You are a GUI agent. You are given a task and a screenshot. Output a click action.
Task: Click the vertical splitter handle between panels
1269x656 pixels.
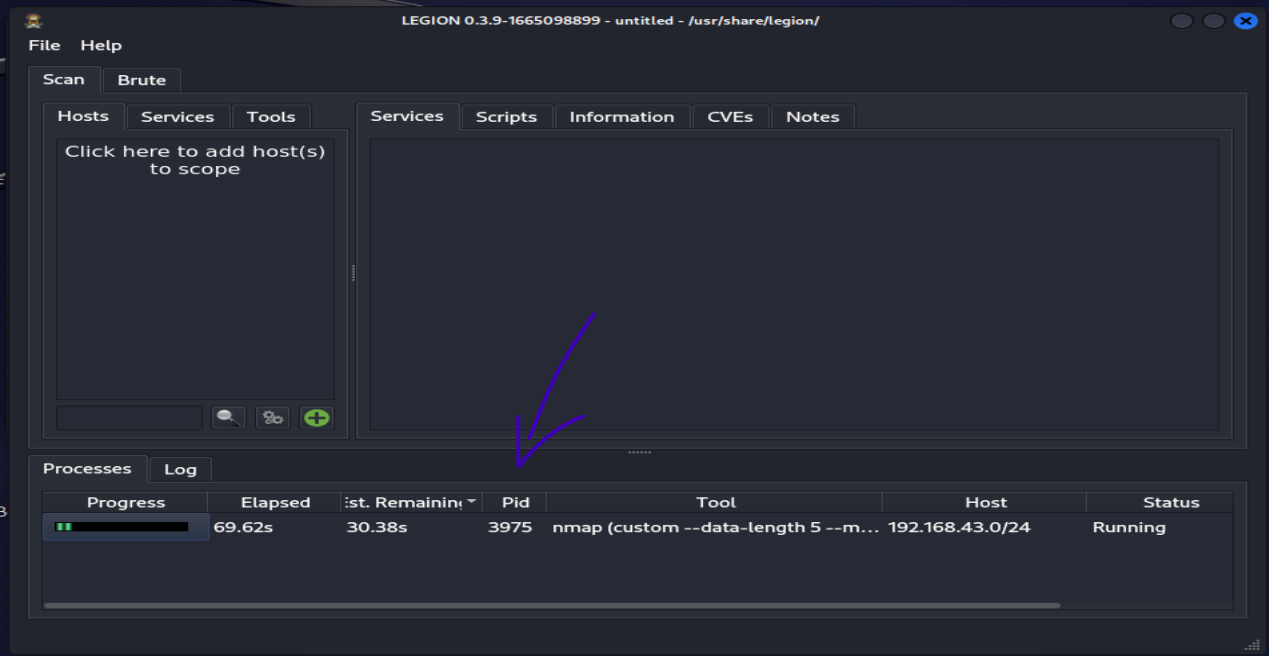click(x=353, y=274)
